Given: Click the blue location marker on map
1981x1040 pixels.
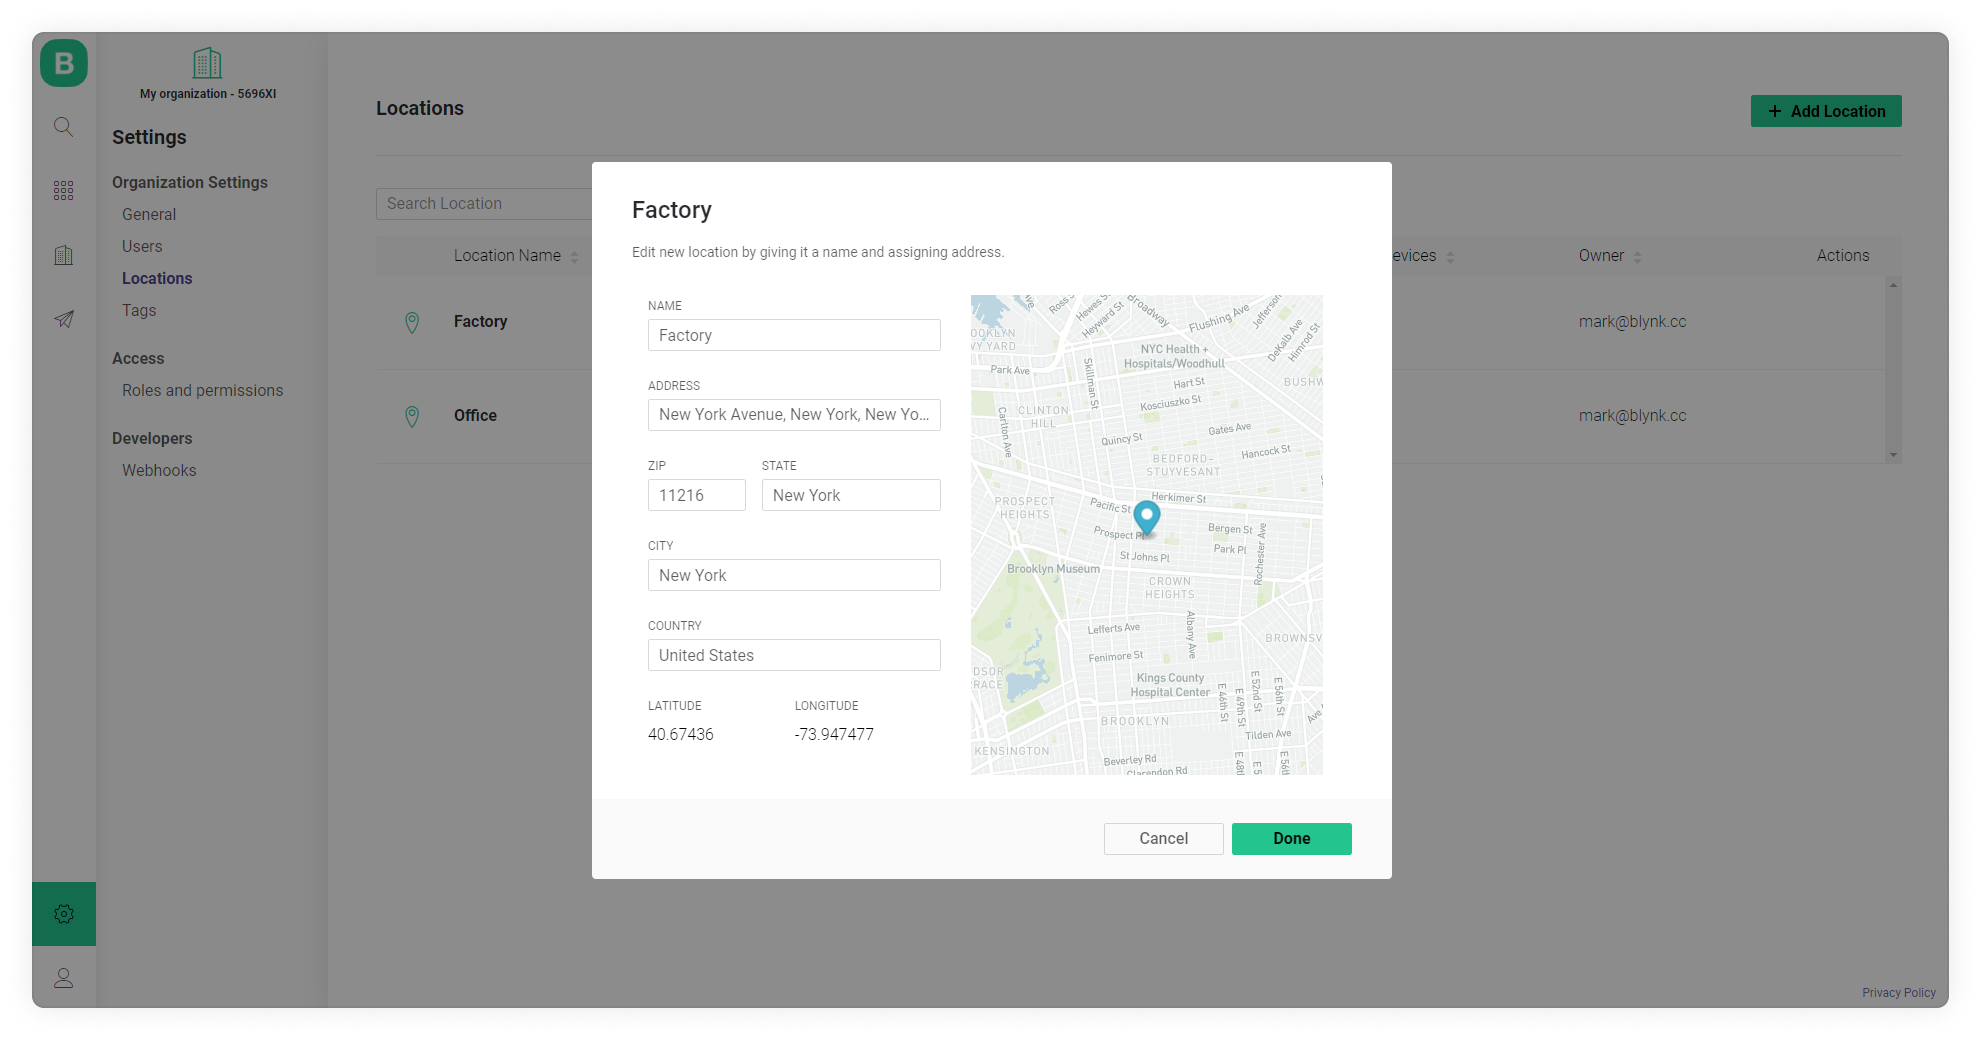Looking at the screenshot, I should pyautogui.click(x=1147, y=517).
